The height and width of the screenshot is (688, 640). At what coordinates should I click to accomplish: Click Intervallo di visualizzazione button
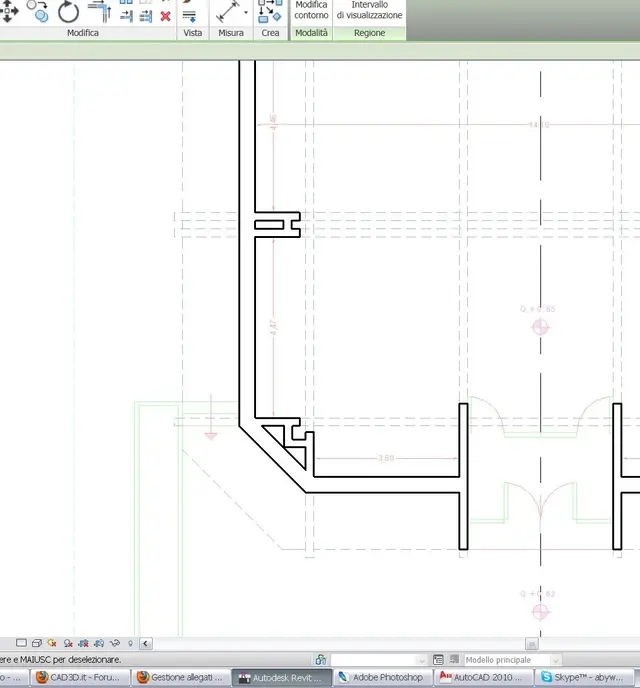(369, 10)
